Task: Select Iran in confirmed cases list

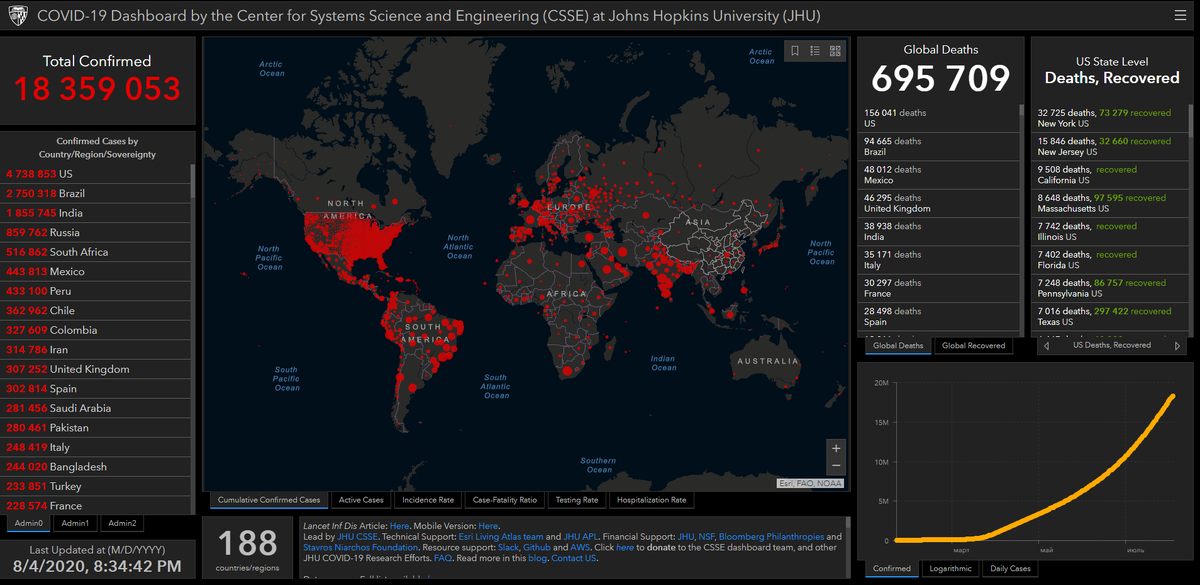Action: (96, 350)
